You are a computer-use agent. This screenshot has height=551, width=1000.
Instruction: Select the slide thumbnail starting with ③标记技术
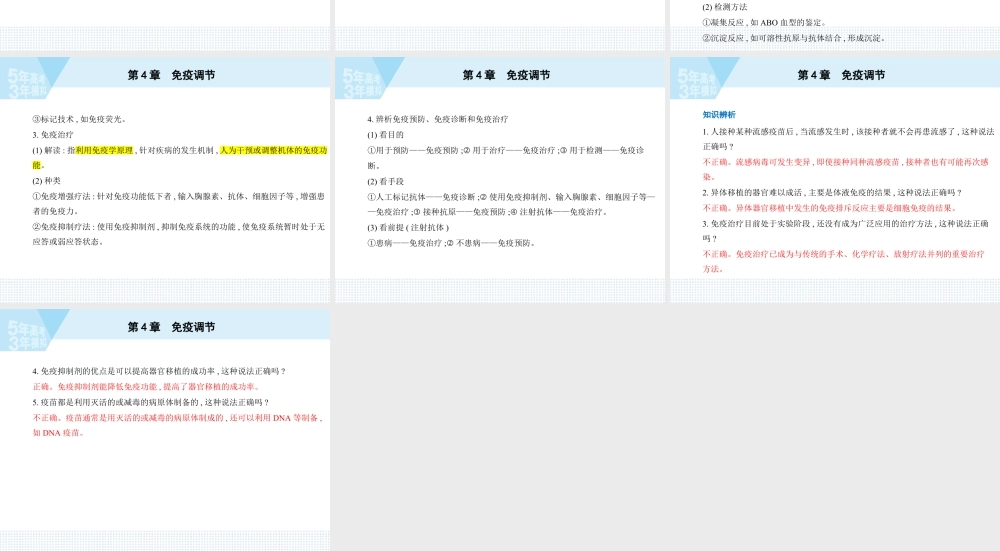(165, 180)
